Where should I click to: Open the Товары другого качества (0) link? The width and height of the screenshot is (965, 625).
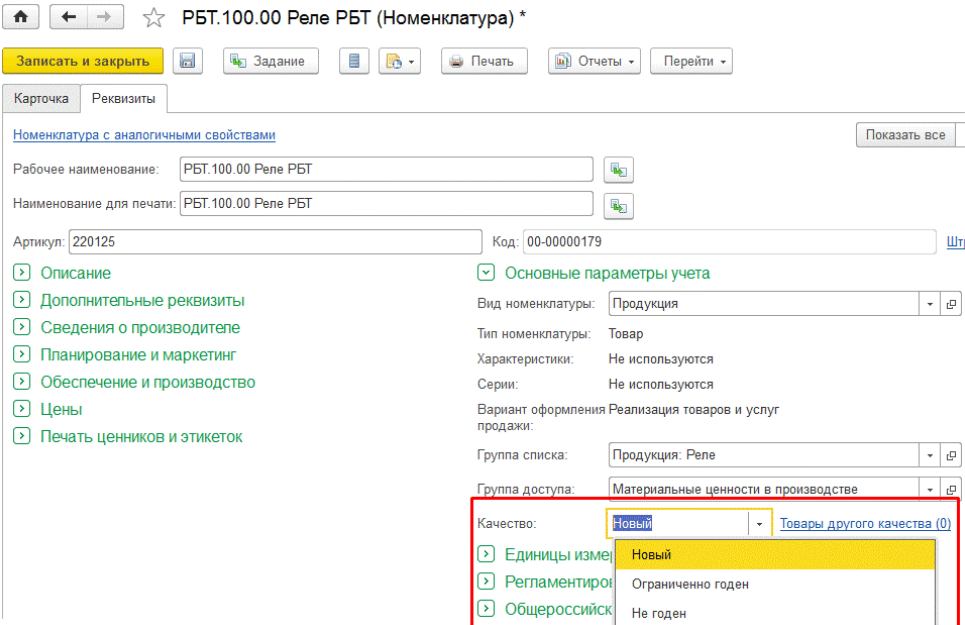[864, 522]
